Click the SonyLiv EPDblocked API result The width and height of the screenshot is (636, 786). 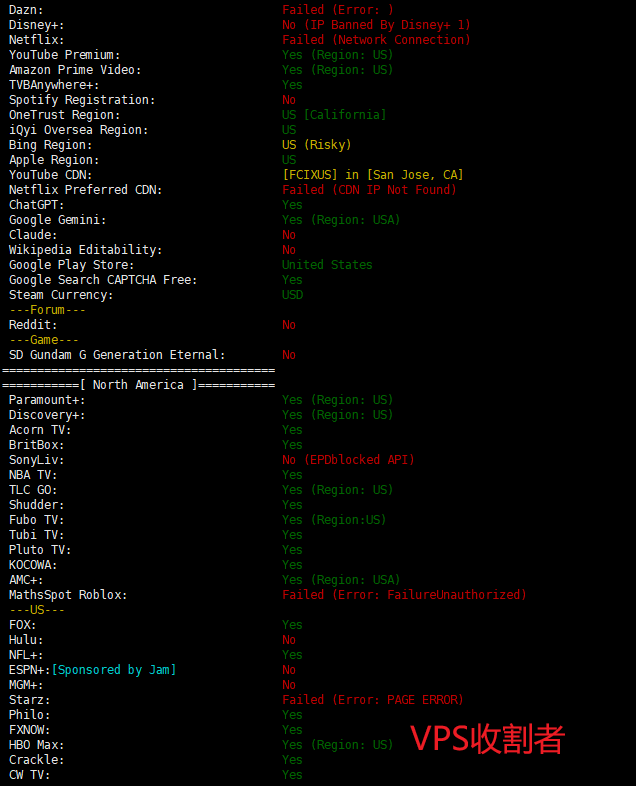click(348, 460)
